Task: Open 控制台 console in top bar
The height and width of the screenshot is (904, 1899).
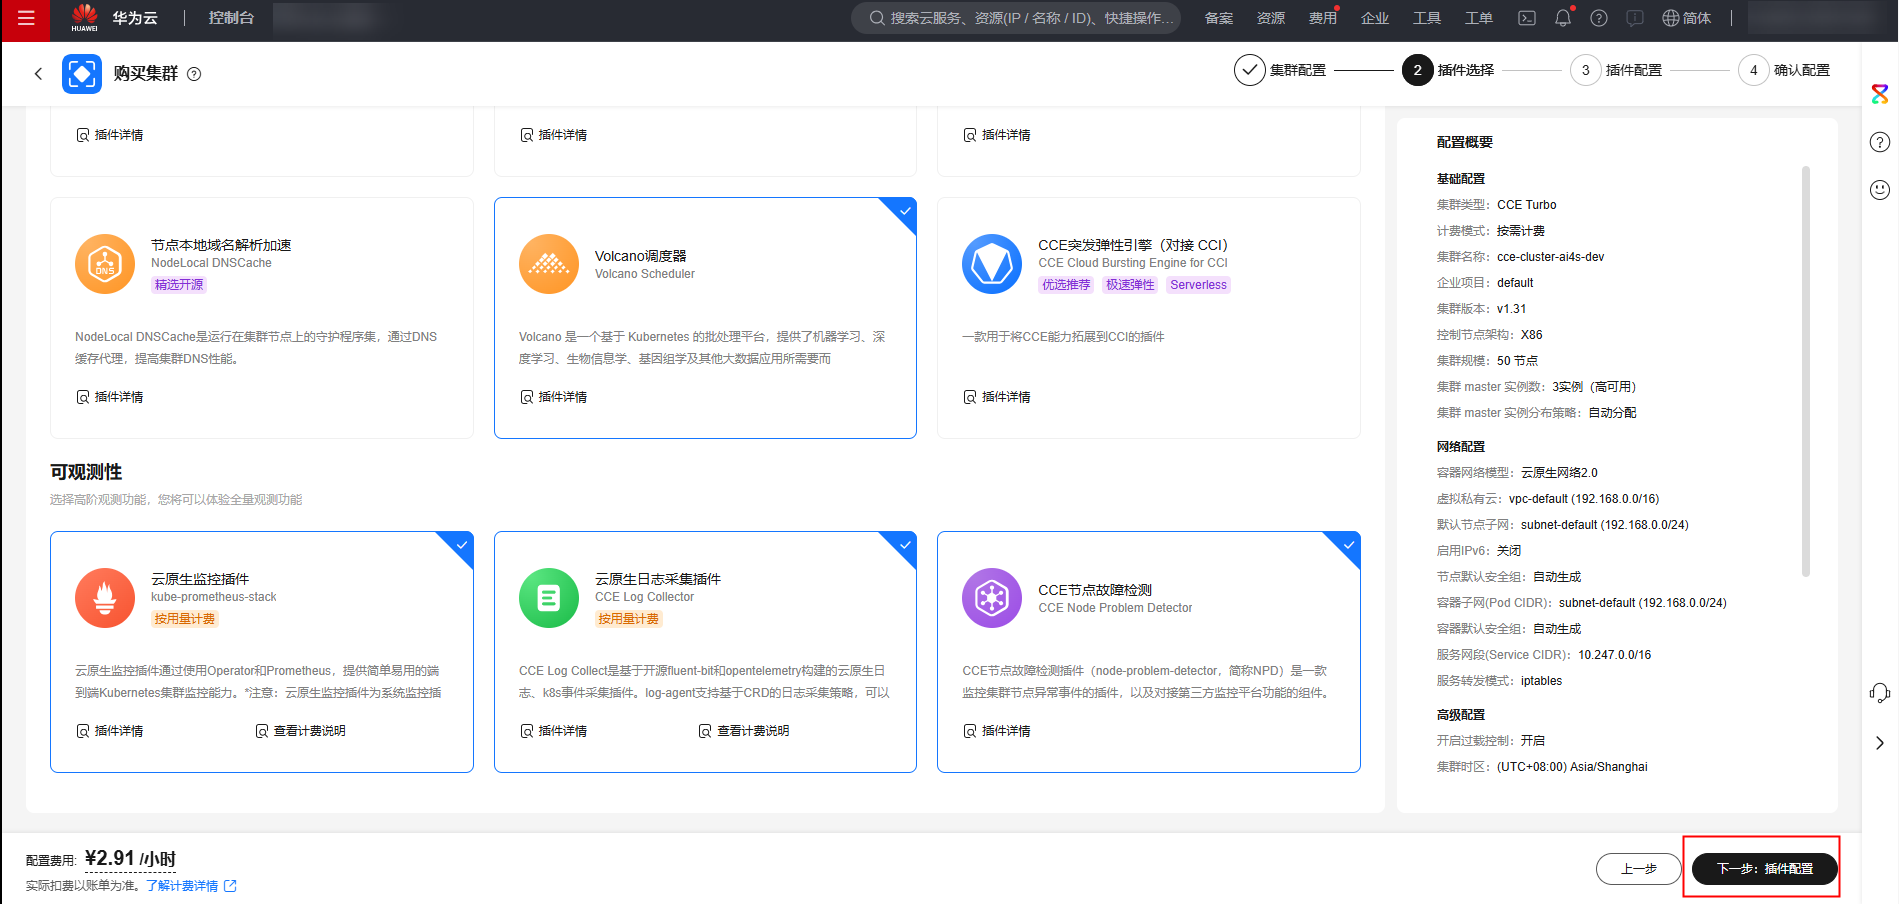Action: tap(231, 18)
